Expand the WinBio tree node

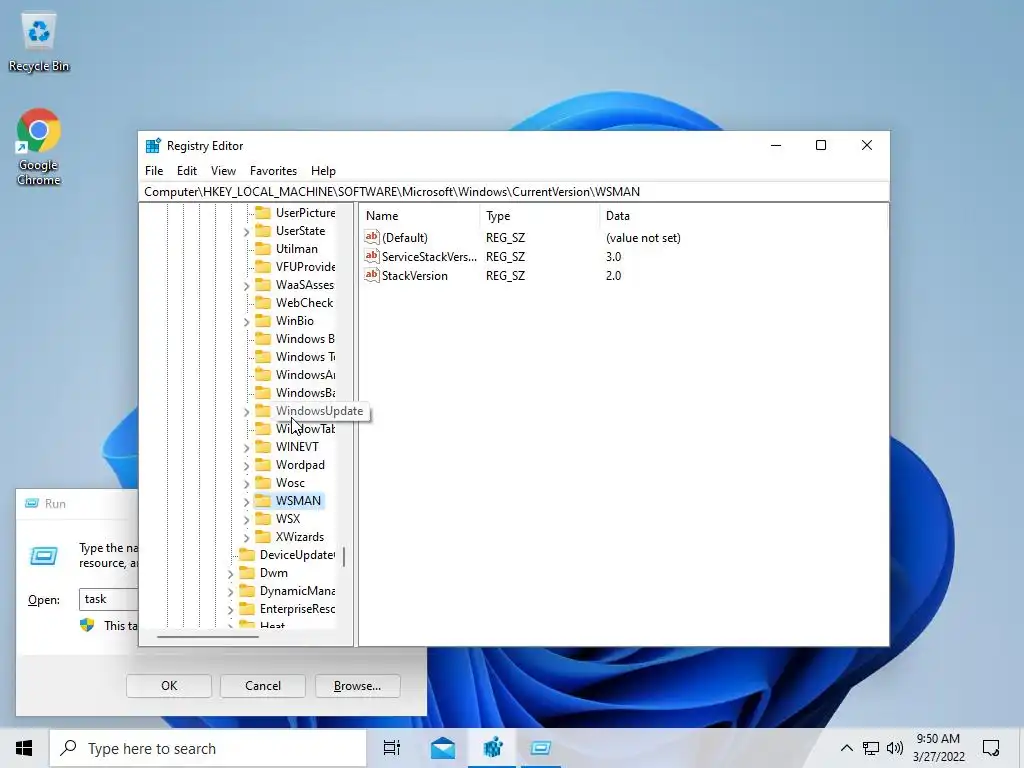coord(246,321)
